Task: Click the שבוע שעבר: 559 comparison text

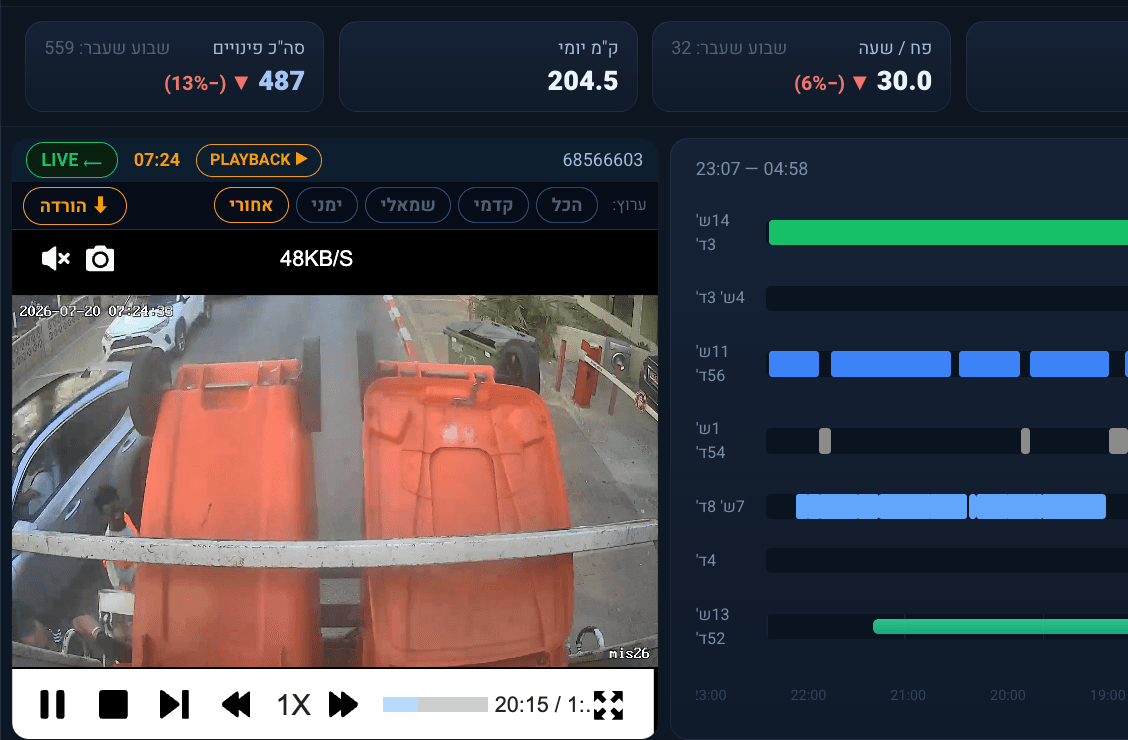Action: pyautogui.click(x=107, y=48)
